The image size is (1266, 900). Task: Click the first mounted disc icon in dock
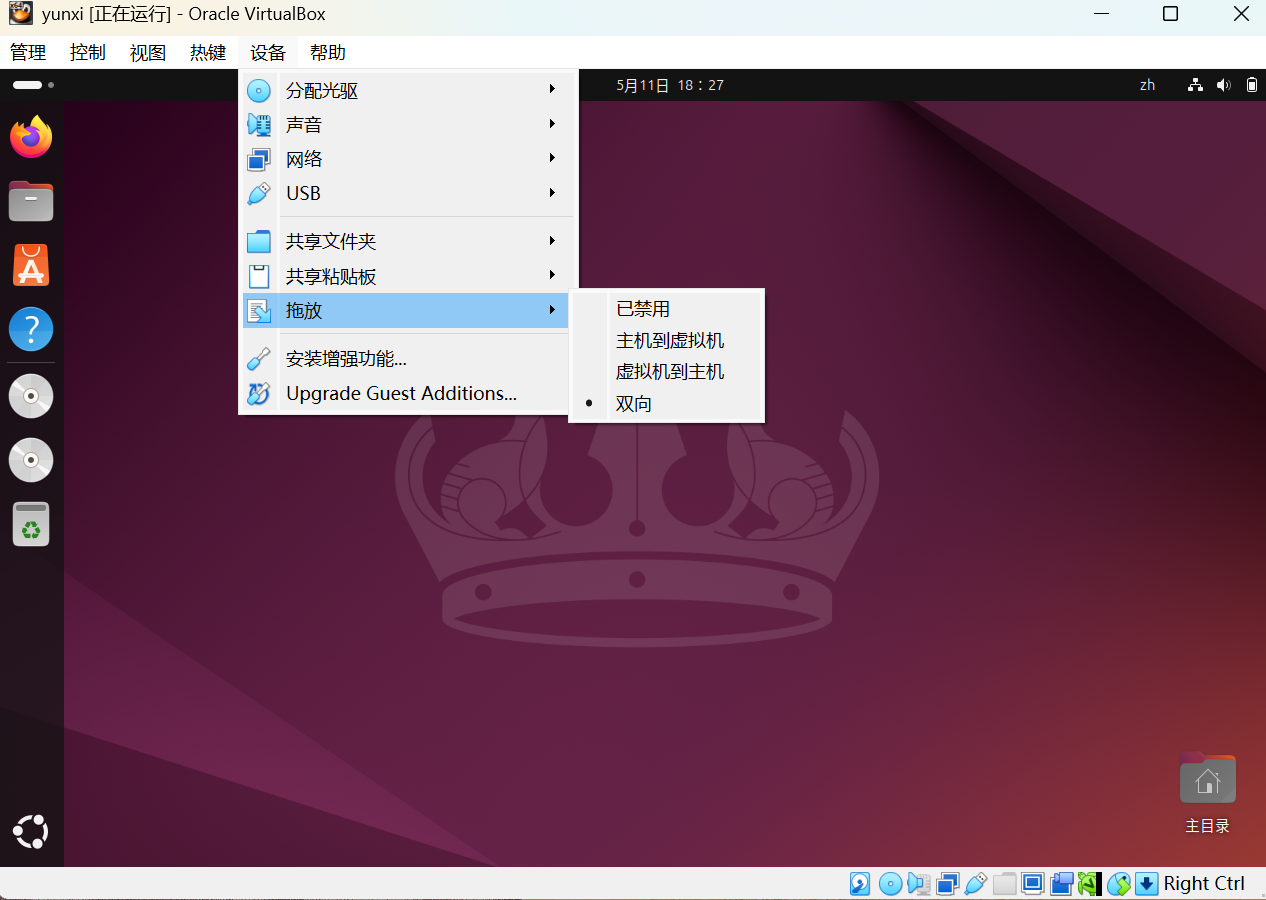point(31,396)
